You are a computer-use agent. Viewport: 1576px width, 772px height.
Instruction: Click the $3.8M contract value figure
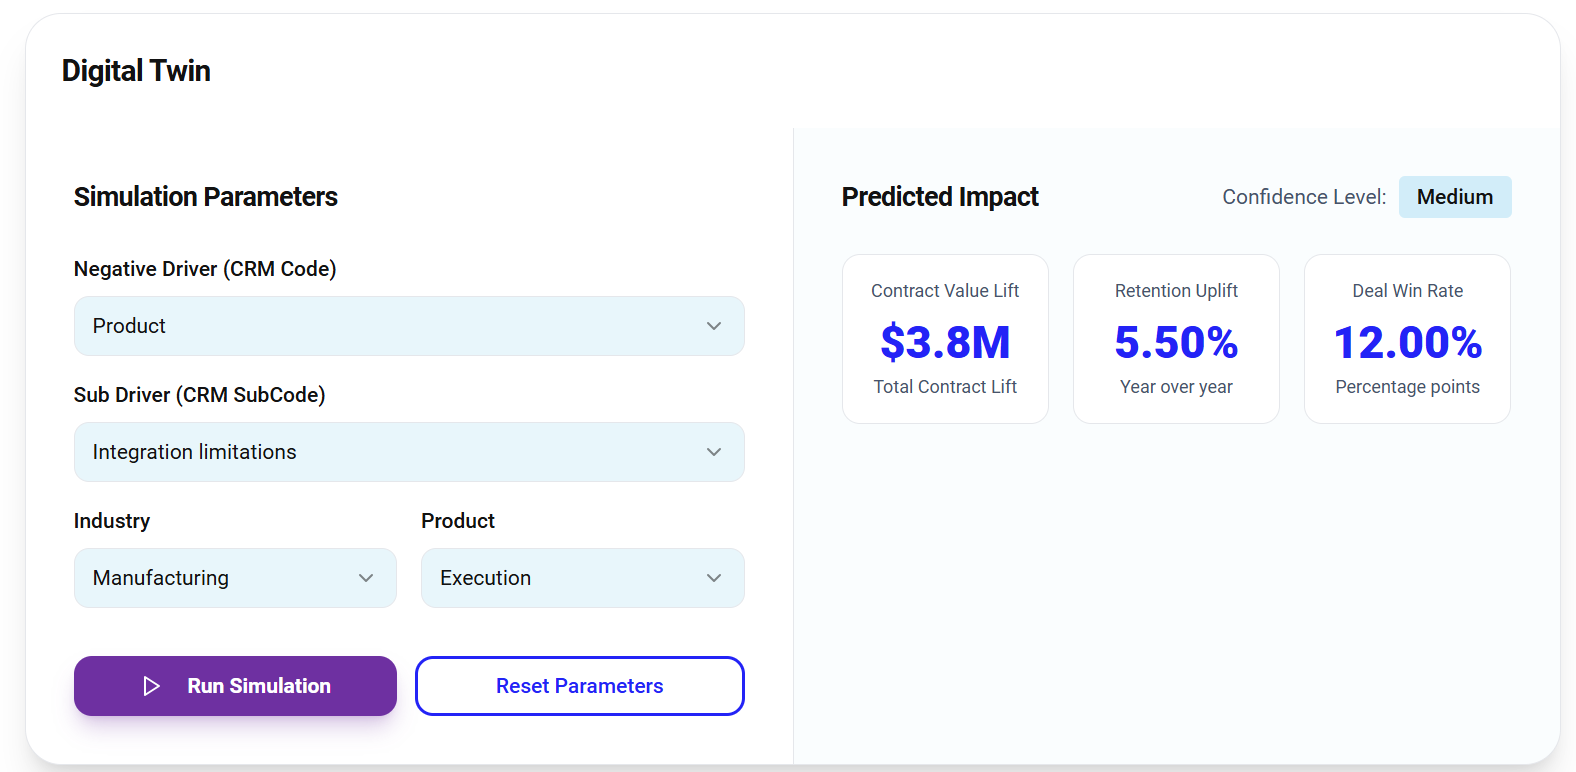pyautogui.click(x=945, y=343)
